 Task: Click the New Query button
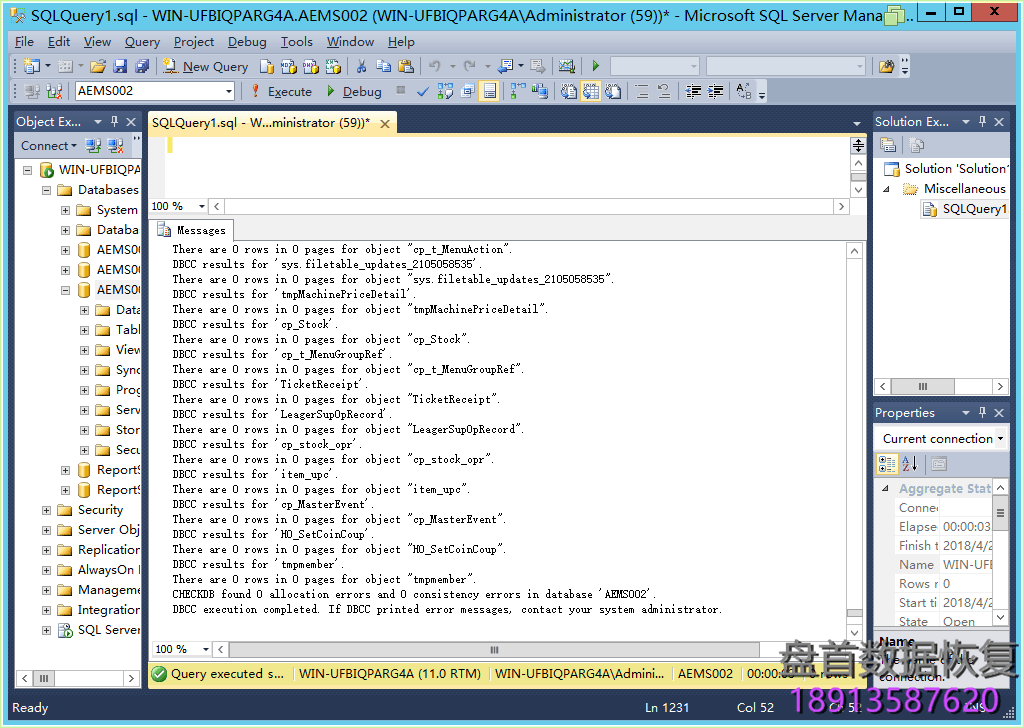point(206,66)
